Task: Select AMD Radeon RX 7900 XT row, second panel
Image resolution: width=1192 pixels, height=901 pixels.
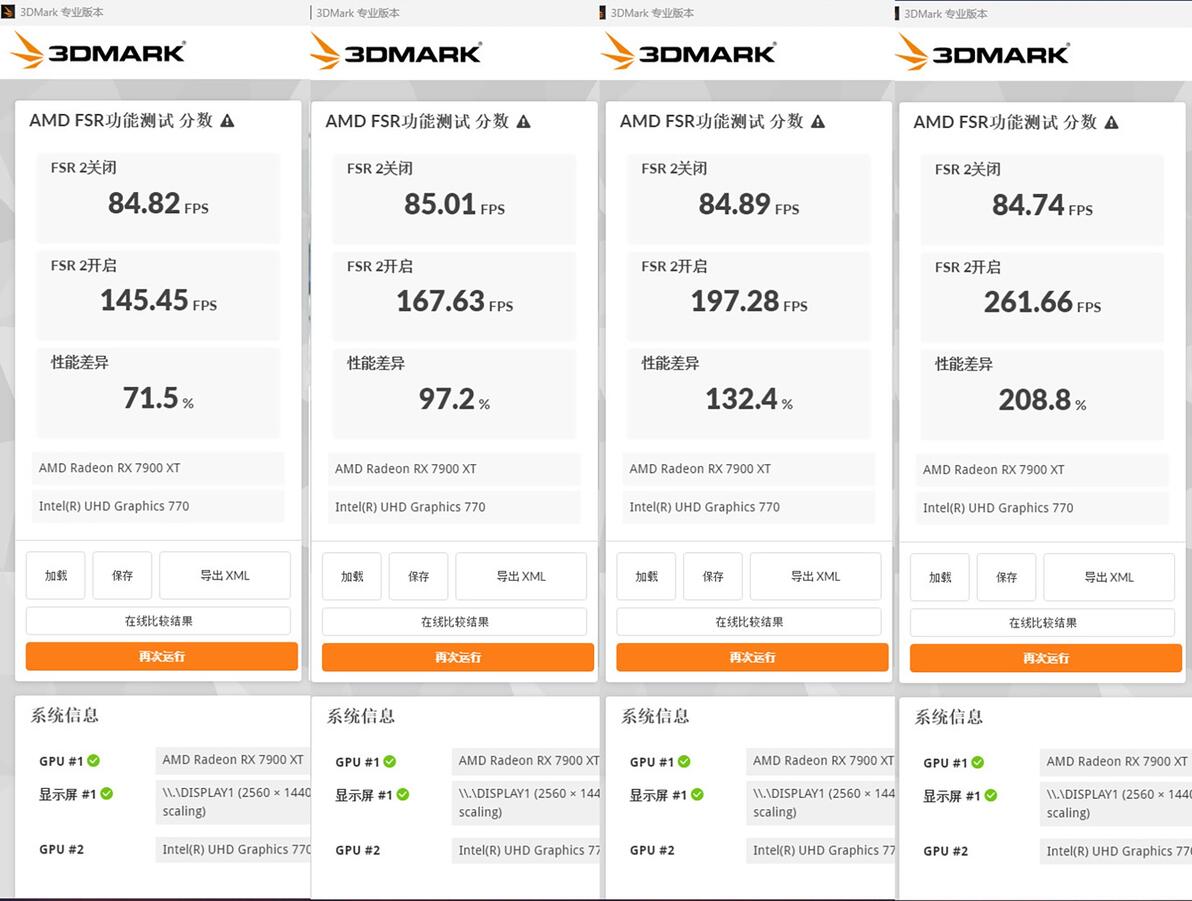Action: click(454, 468)
